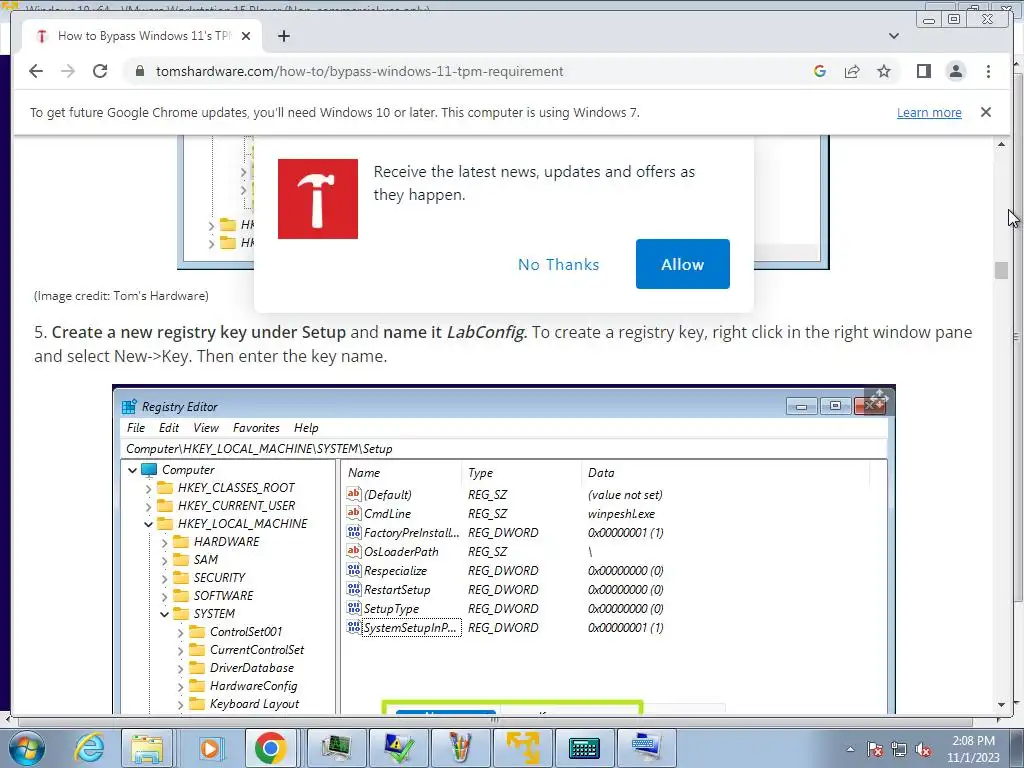
Task: Click the page scrollbar up arrow
Action: pyautogui.click(x=1001, y=144)
